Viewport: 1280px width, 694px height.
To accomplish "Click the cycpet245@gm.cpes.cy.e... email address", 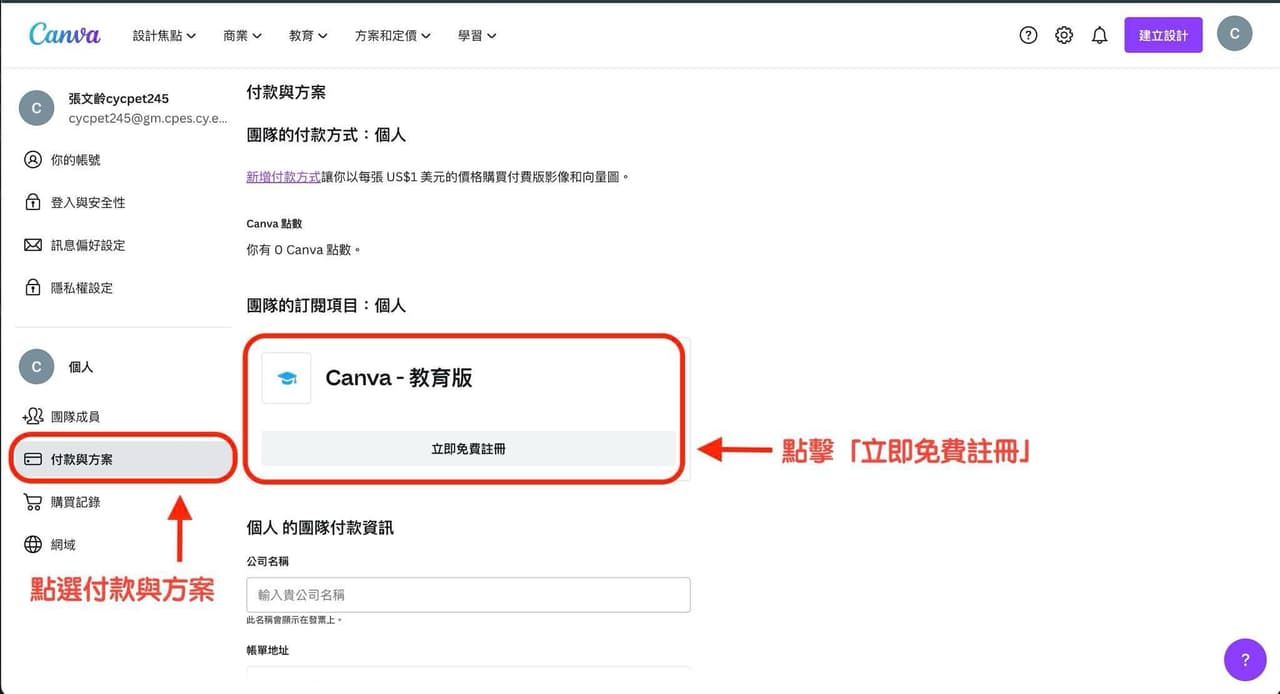I will coord(148,118).
